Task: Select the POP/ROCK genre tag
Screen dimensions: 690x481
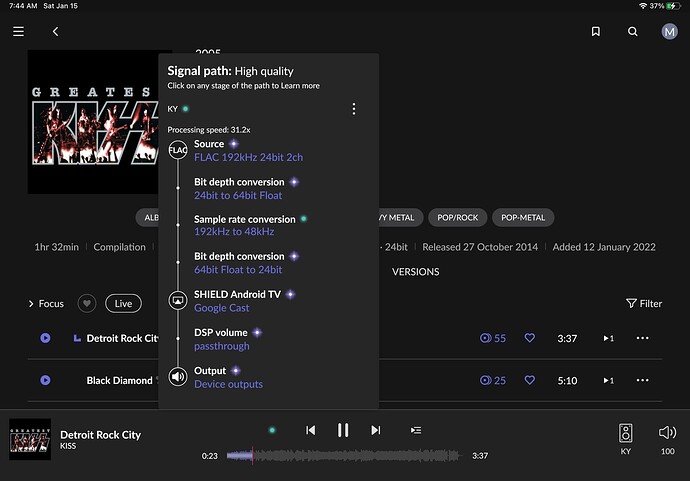Action: 457,217
